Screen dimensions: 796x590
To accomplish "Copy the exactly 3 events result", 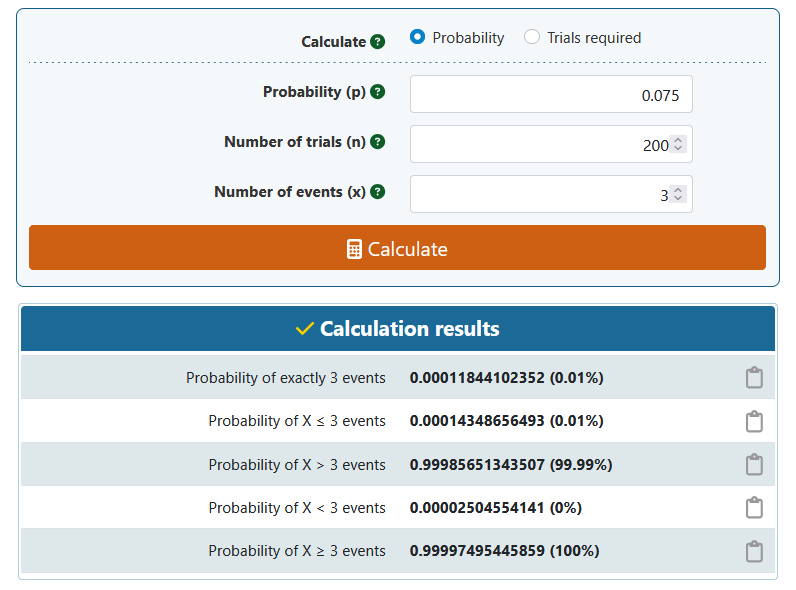I will point(754,378).
